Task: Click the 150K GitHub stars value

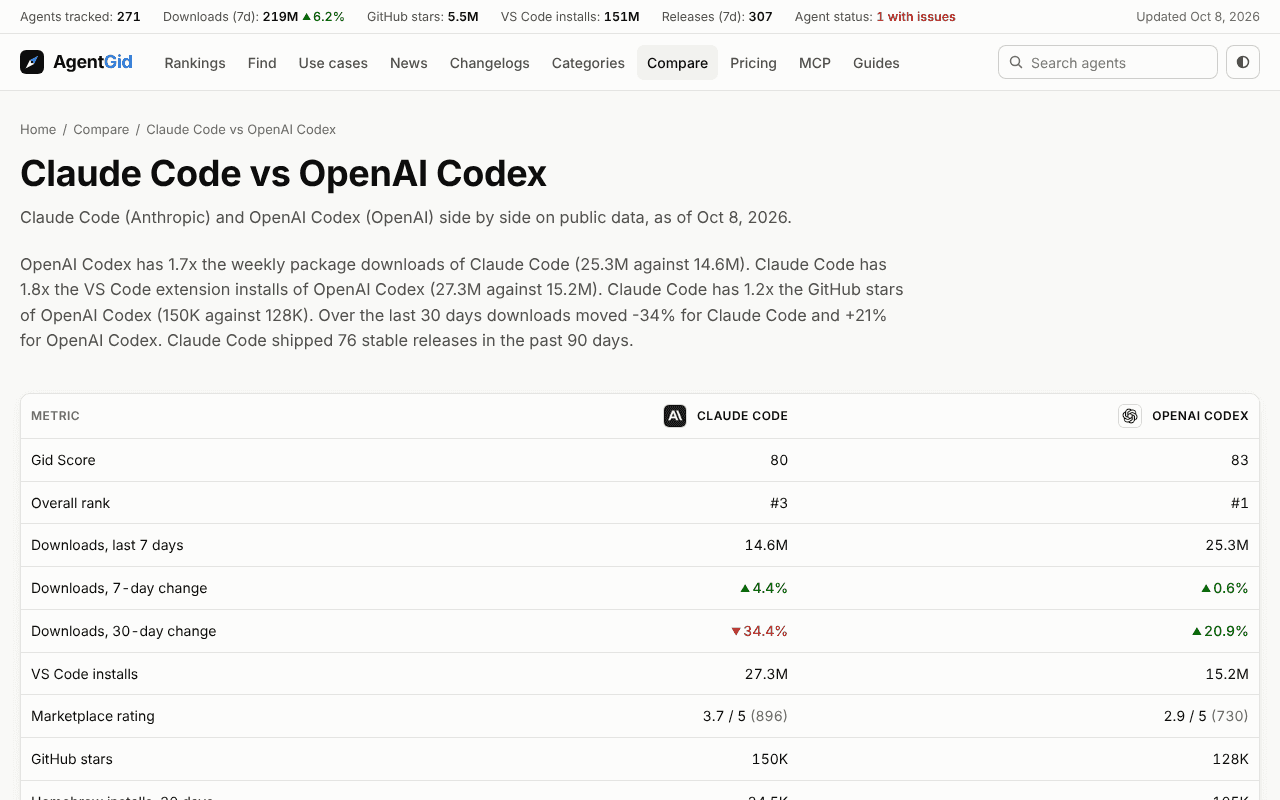Action: pyautogui.click(x=770, y=759)
